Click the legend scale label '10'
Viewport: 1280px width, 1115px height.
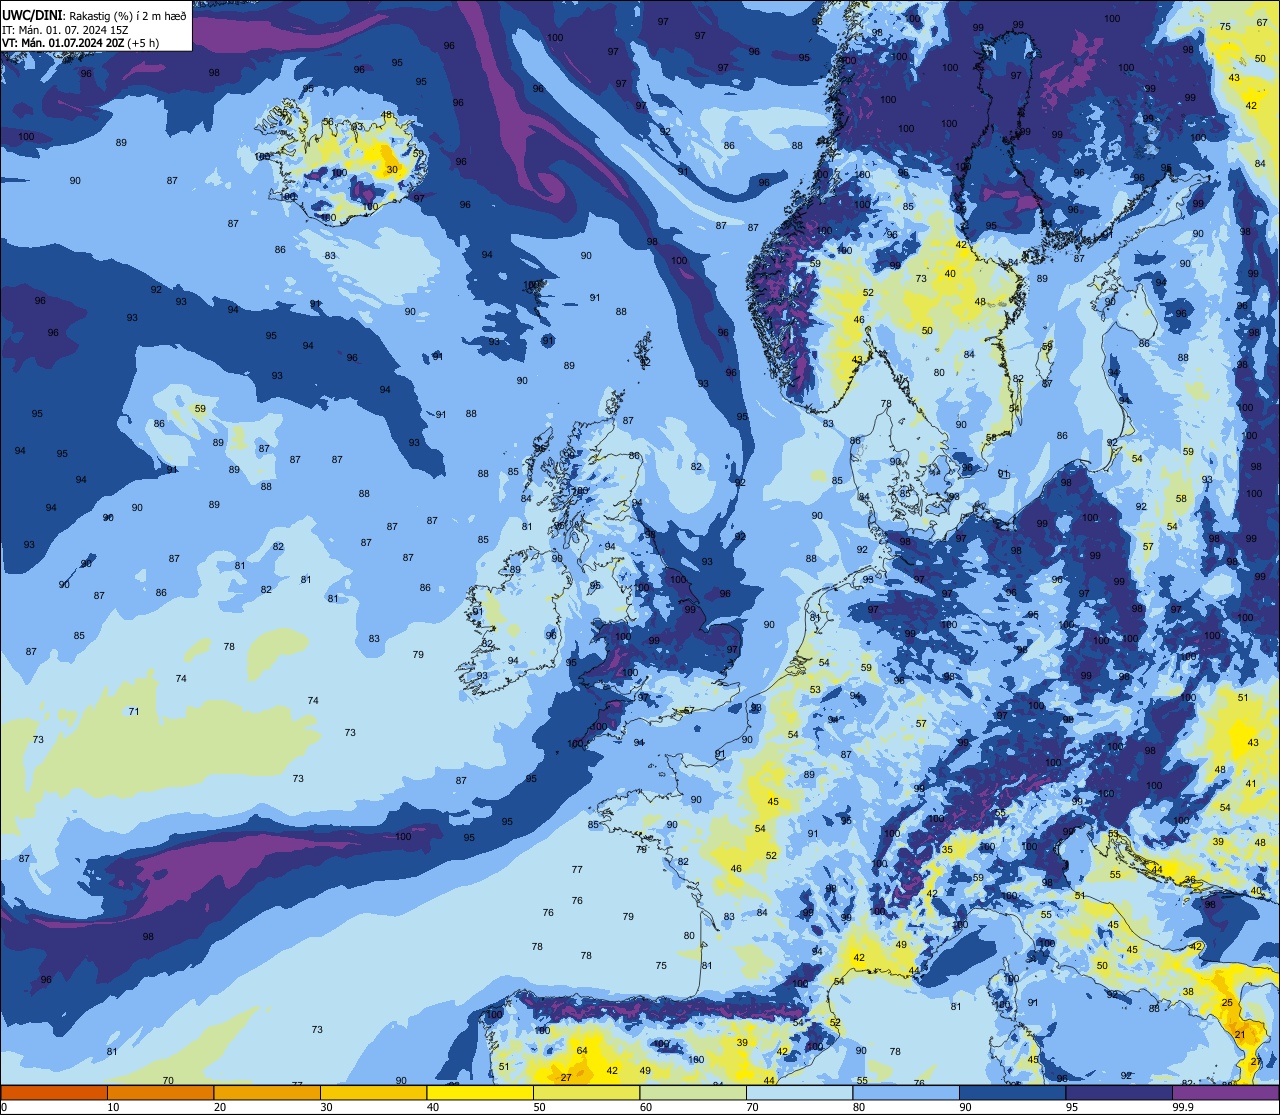[x=114, y=1107]
